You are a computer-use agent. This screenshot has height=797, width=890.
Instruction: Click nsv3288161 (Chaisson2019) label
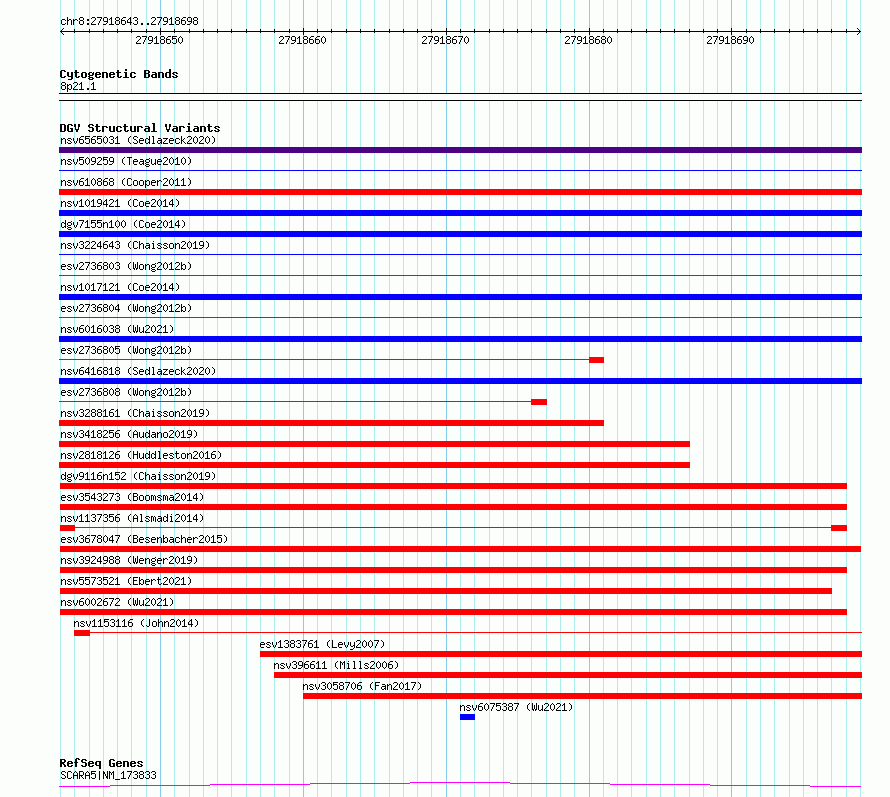(135, 413)
